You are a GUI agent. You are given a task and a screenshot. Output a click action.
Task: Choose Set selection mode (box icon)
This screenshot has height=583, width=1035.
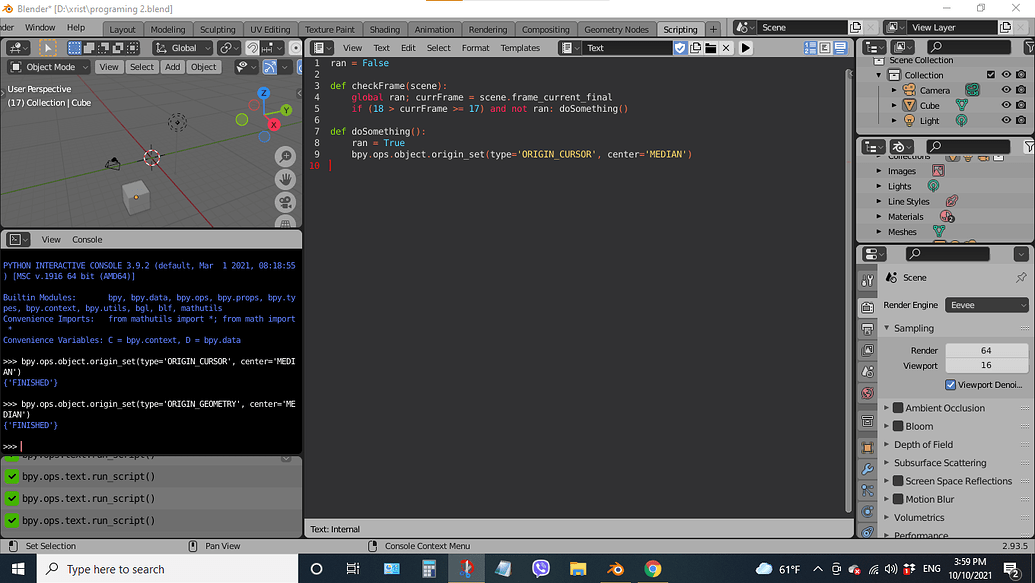coord(75,48)
